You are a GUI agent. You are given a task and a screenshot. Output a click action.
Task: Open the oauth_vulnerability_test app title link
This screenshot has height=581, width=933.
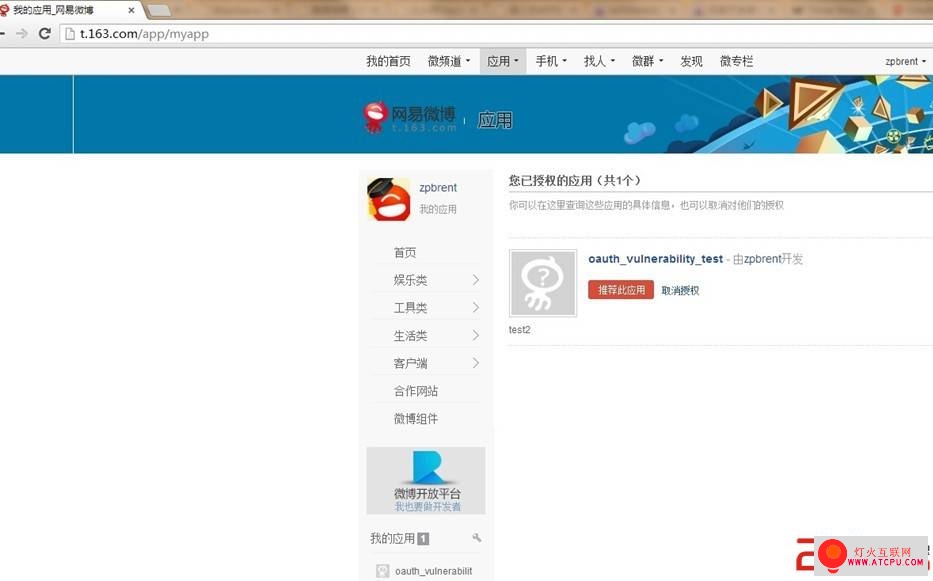click(656, 259)
